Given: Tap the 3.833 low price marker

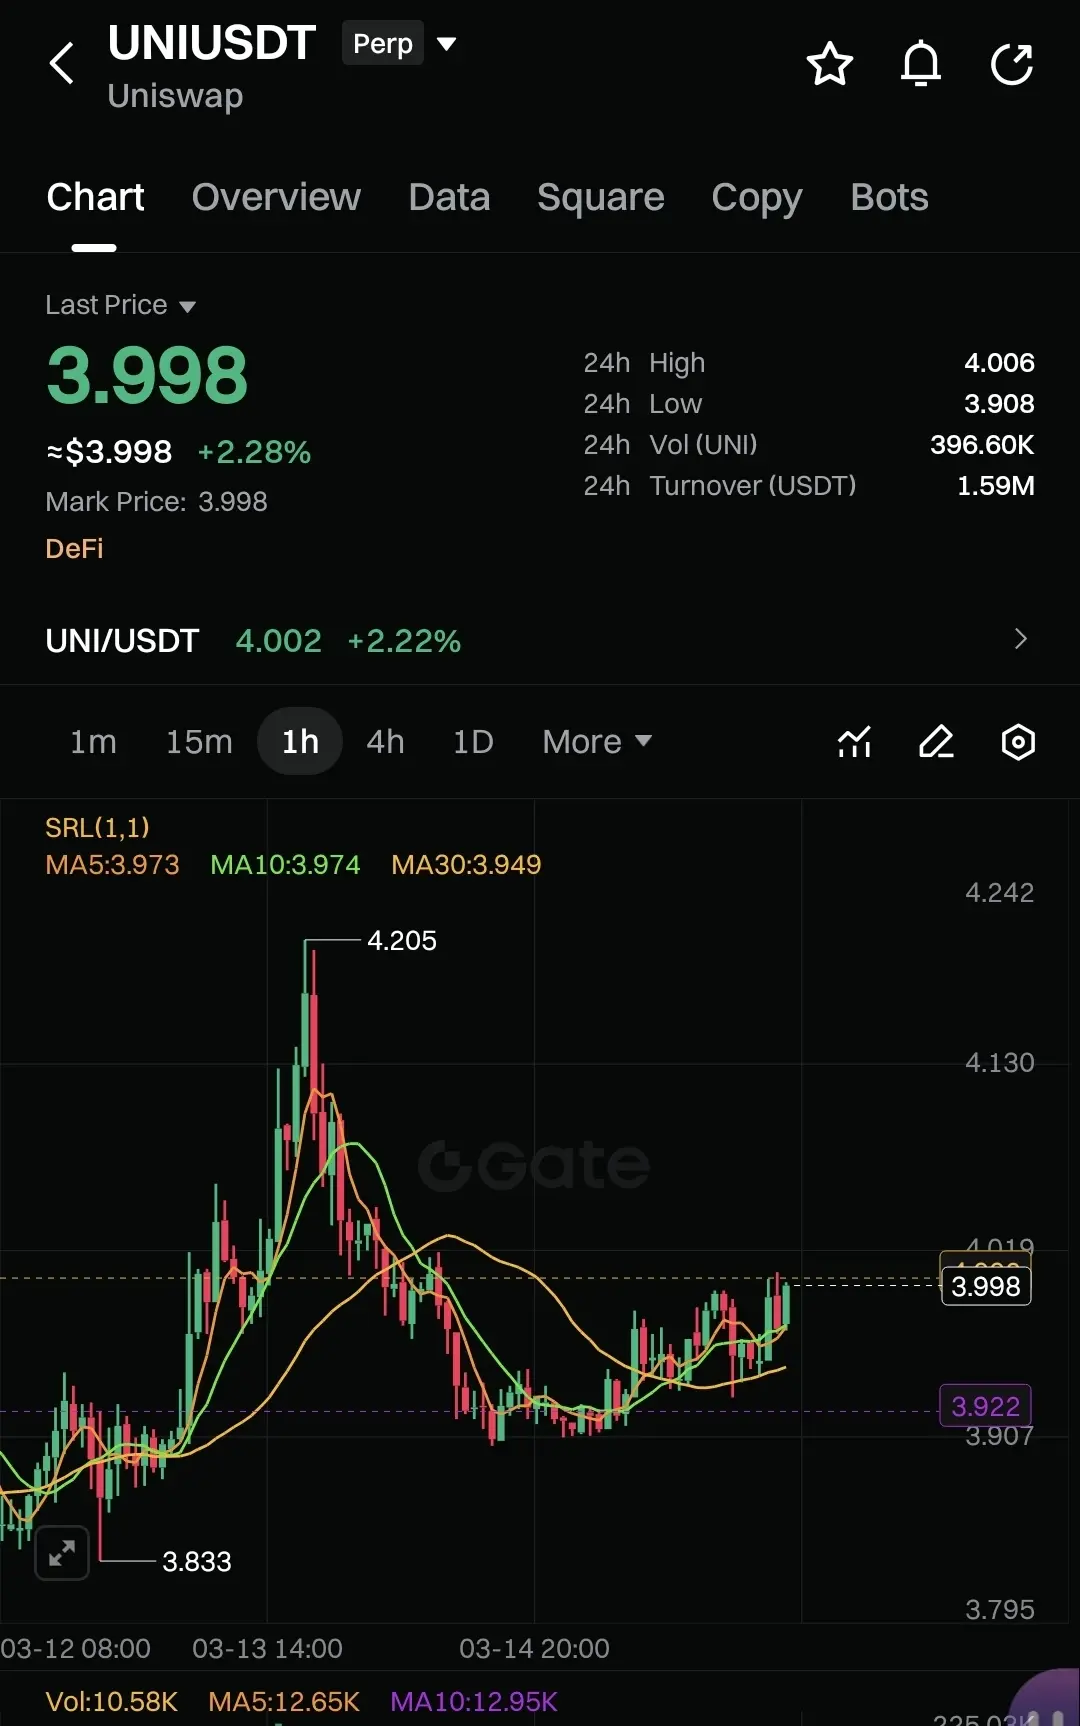Looking at the screenshot, I should [x=197, y=1562].
